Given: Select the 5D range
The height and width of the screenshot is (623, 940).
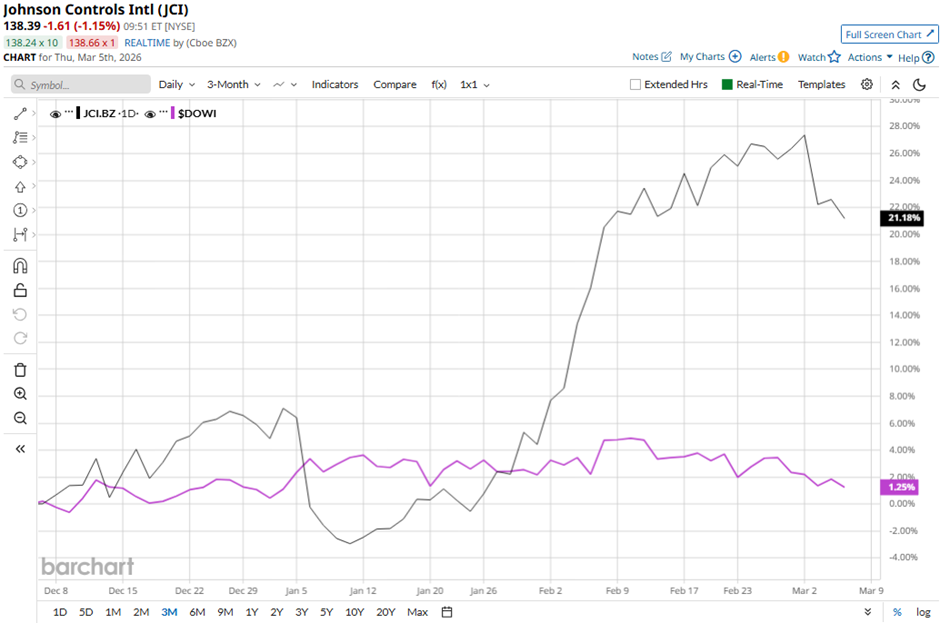Looking at the screenshot, I should coord(86,612).
